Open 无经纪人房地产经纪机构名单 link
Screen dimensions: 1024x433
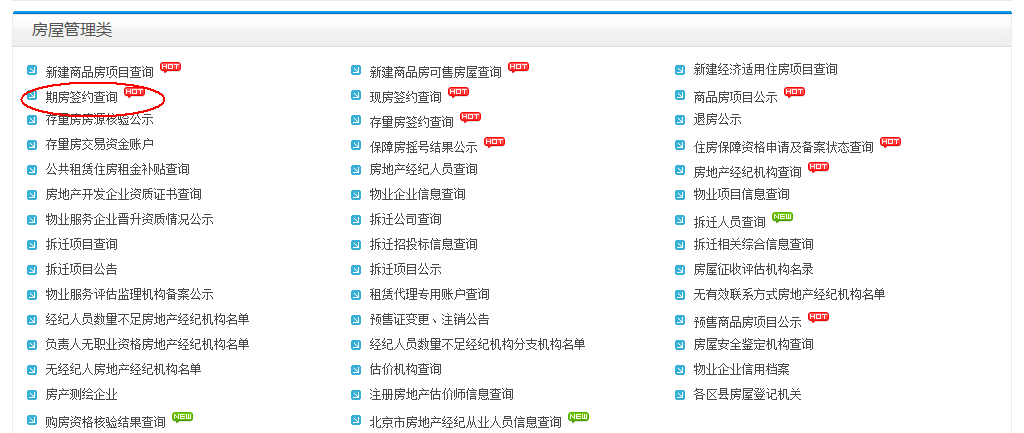pyautogui.click(x=123, y=370)
